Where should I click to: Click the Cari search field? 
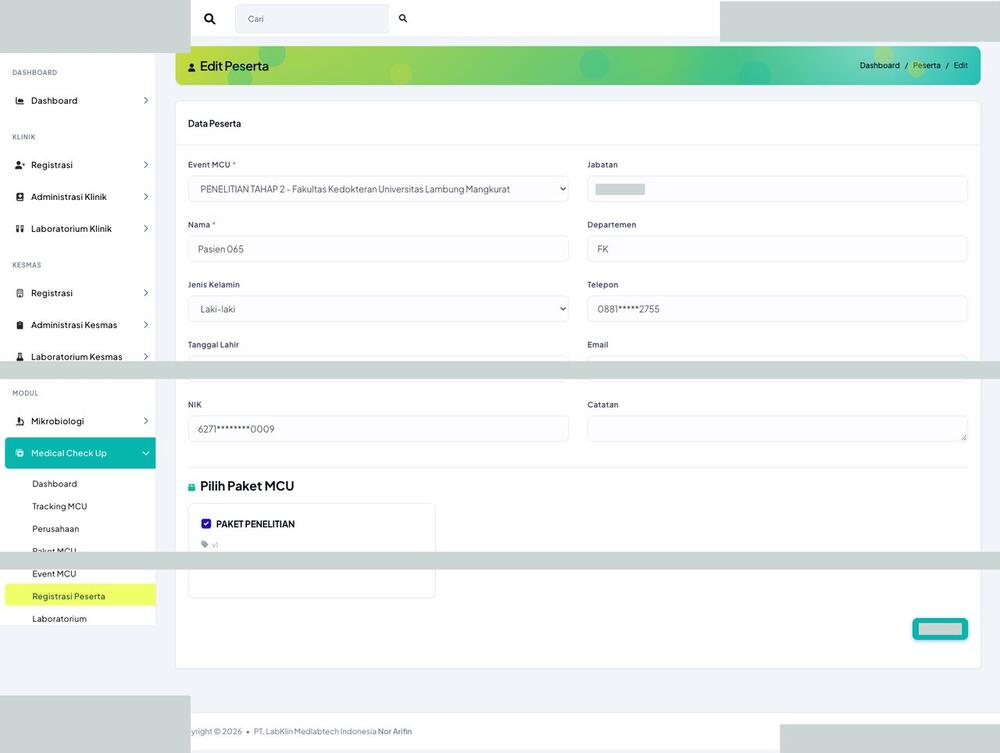[312, 19]
